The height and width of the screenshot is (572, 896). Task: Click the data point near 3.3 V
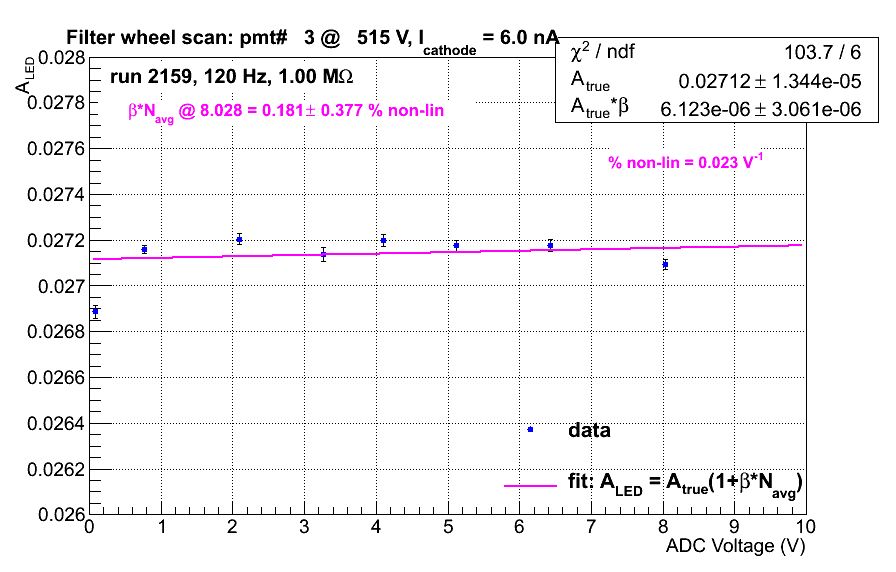coord(323,254)
